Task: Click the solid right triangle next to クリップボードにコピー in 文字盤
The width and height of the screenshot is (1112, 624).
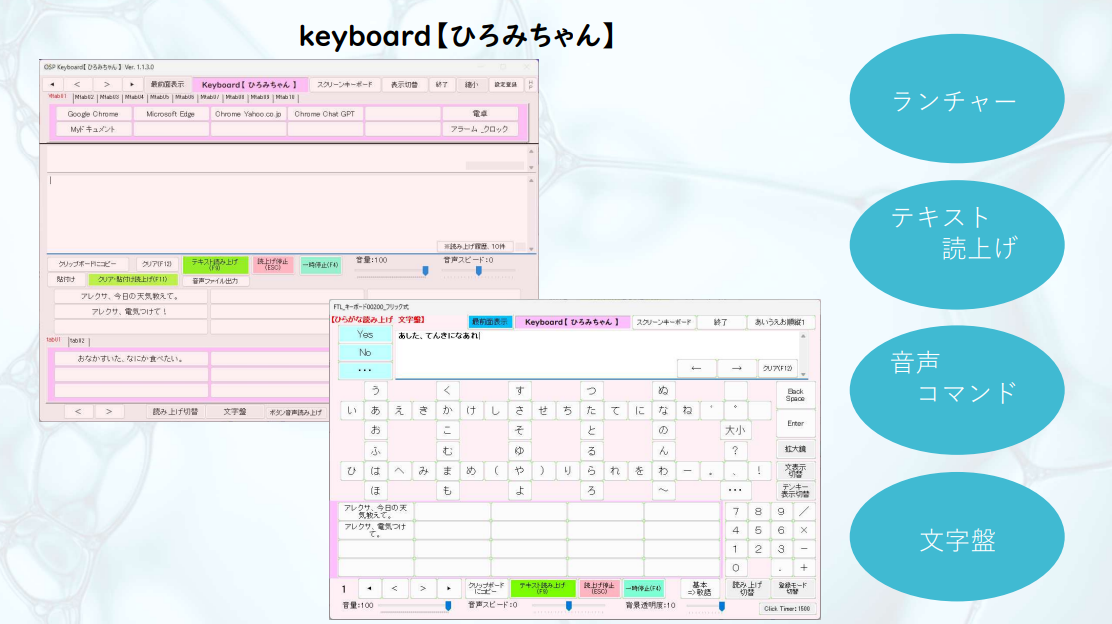Action: point(449,588)
